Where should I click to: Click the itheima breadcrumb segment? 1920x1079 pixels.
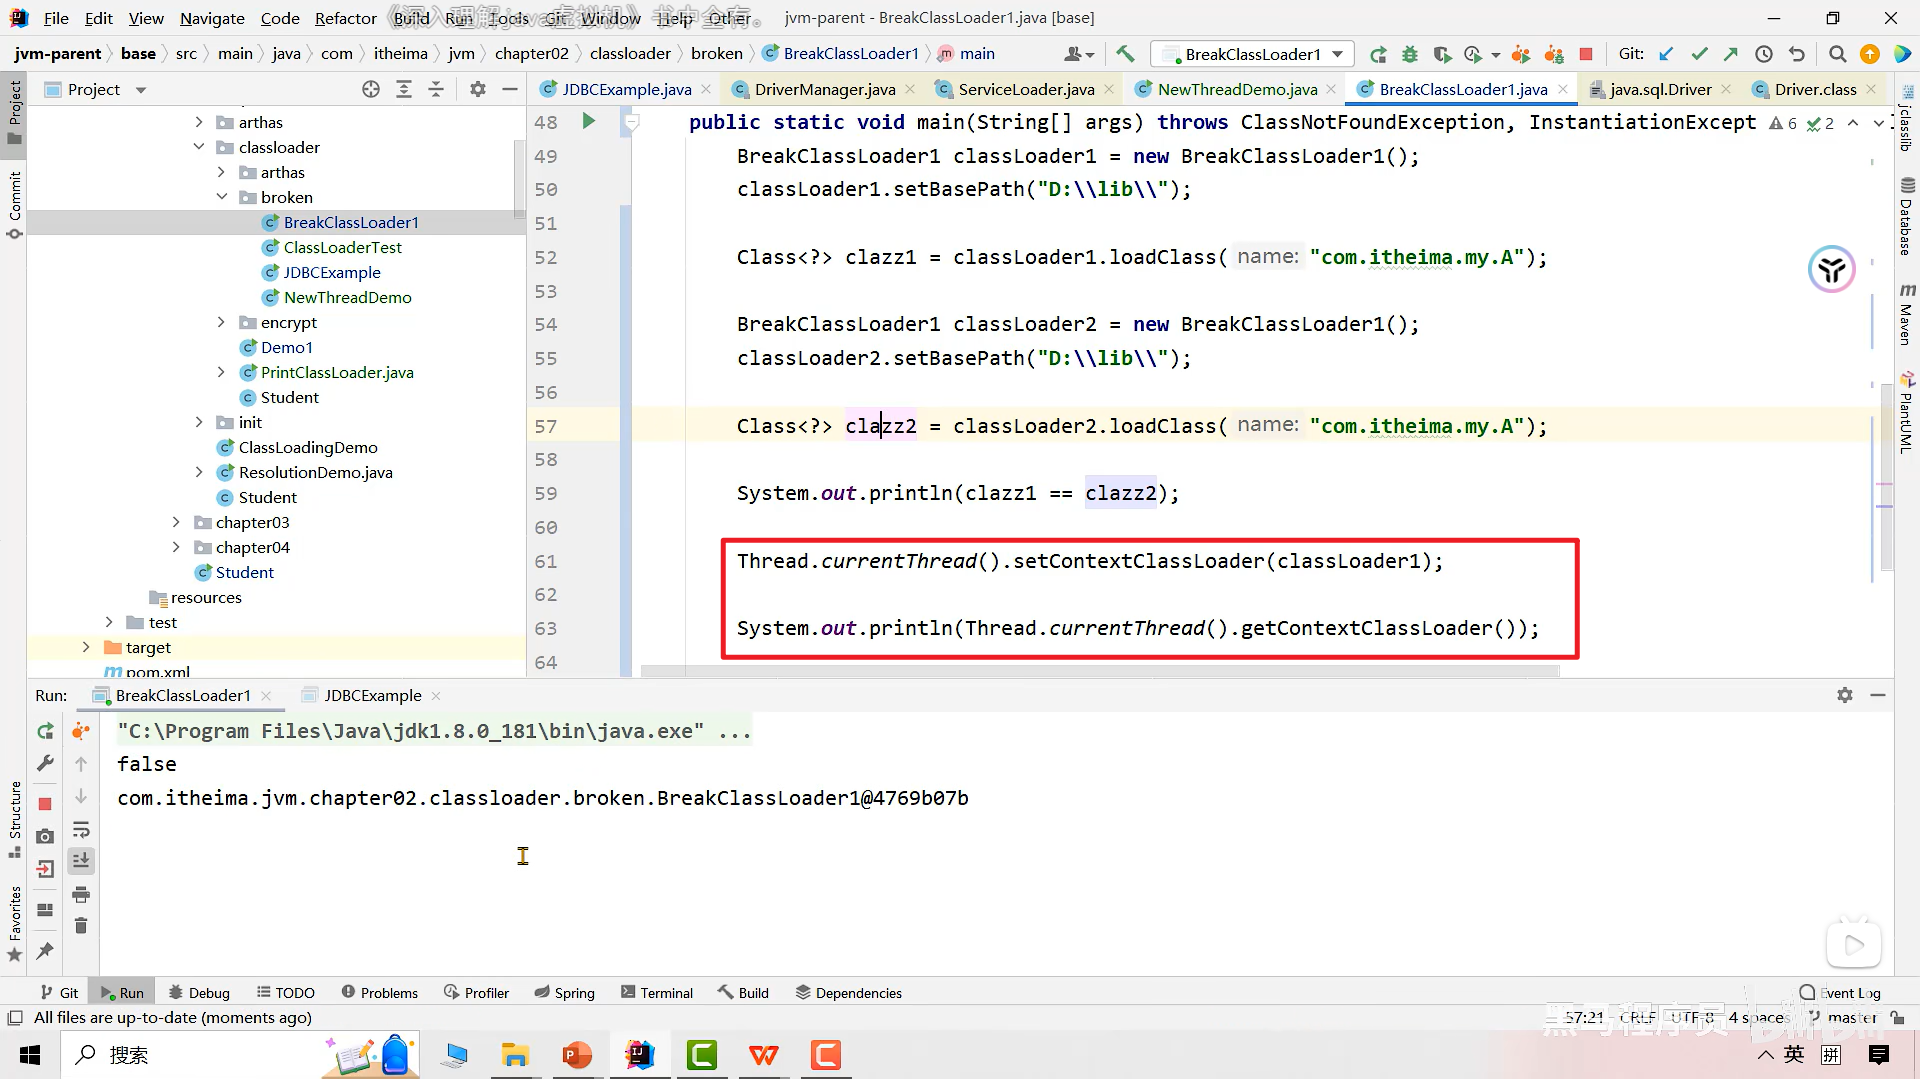coord(400,53)
